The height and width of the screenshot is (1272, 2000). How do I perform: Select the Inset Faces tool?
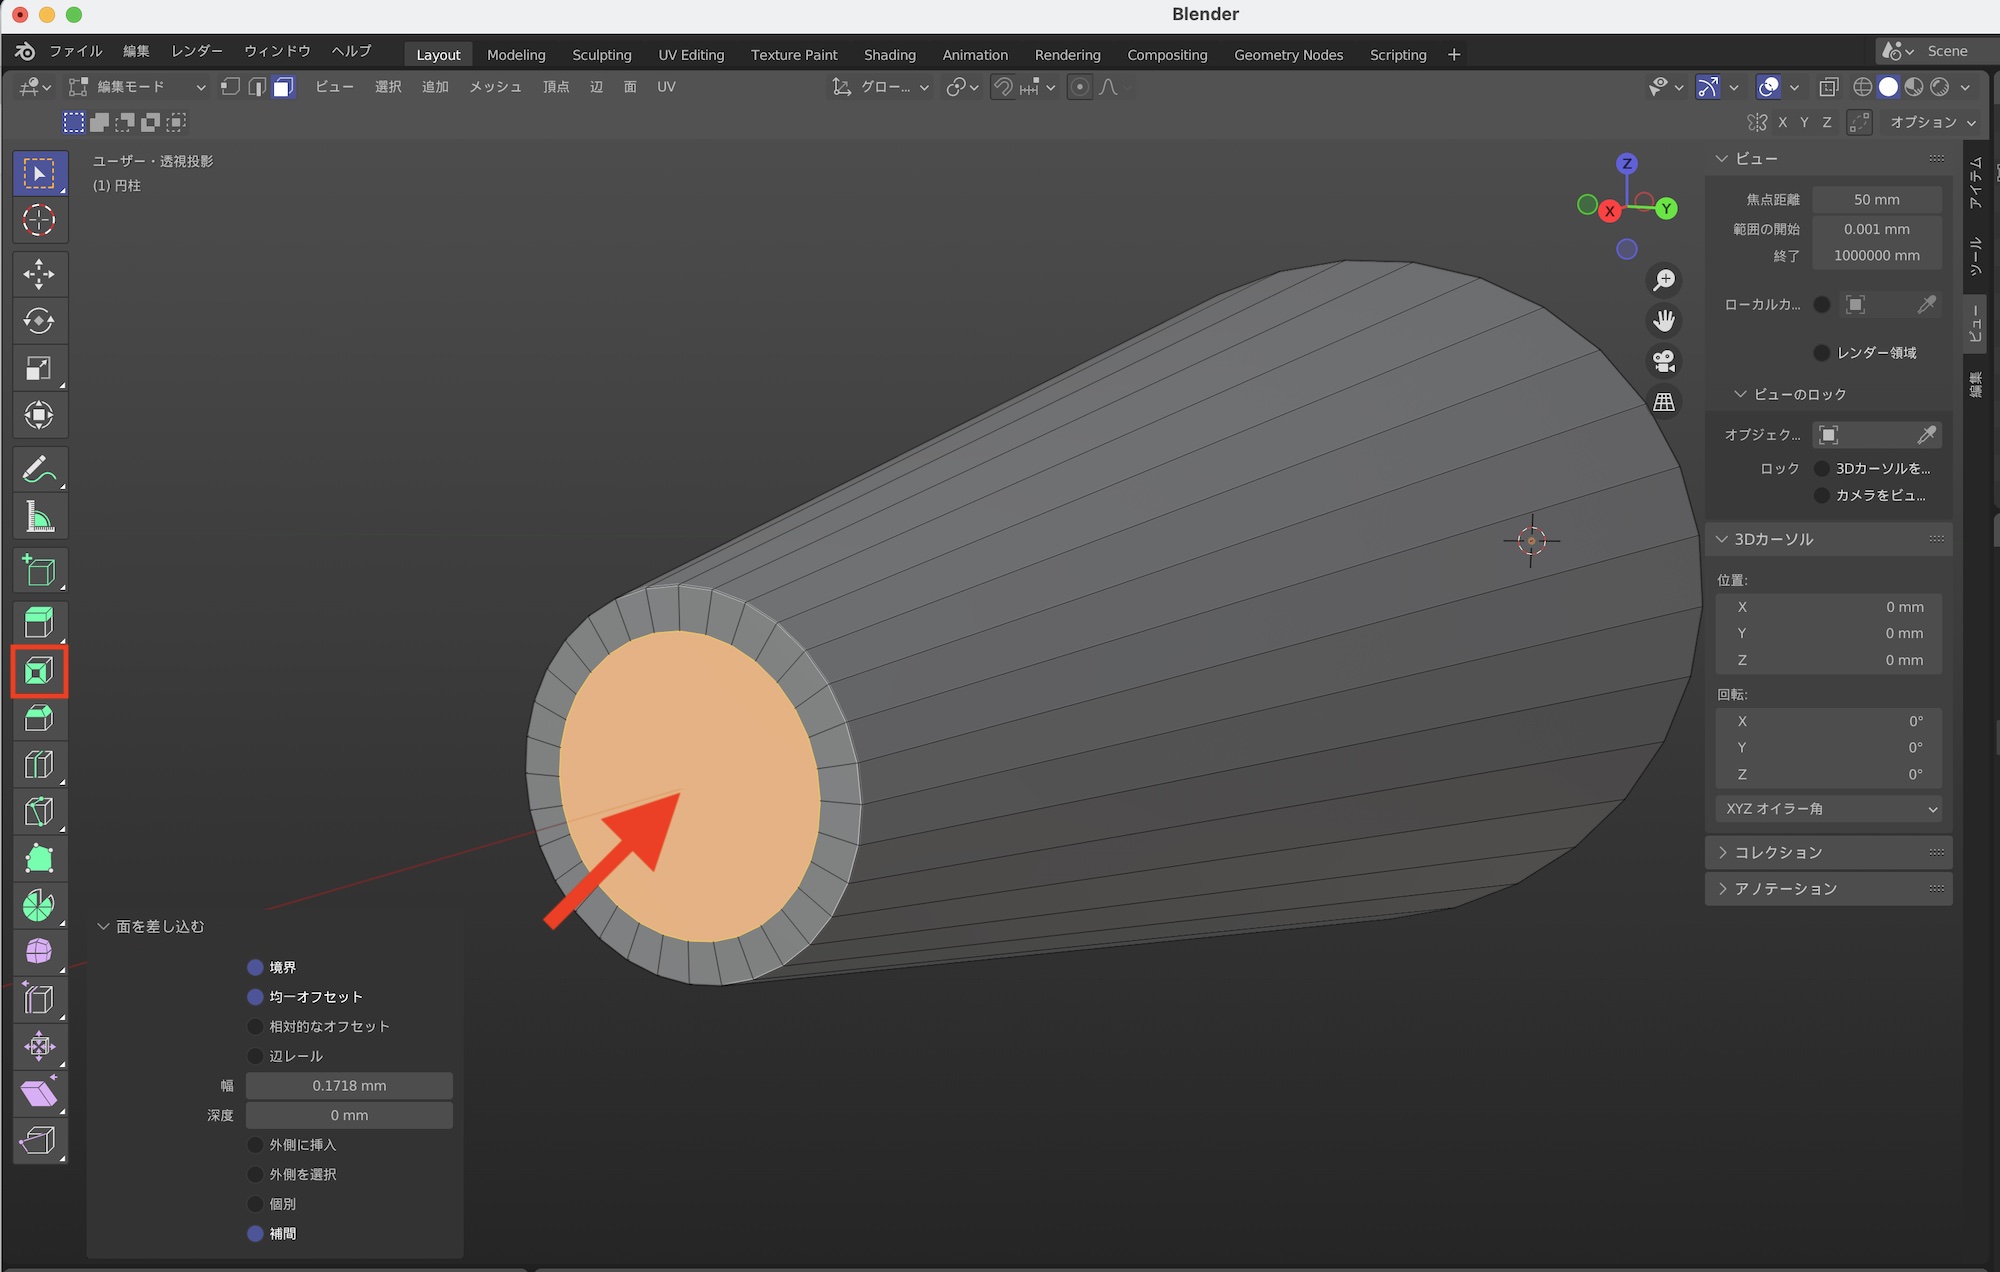39,671
